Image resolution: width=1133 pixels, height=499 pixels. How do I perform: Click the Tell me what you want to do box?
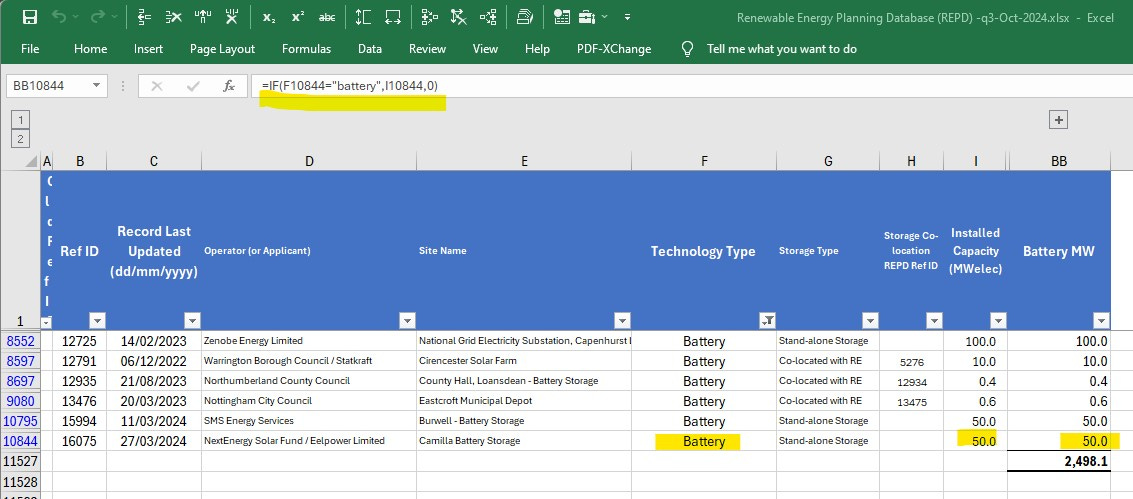click(x=782, y=48)
